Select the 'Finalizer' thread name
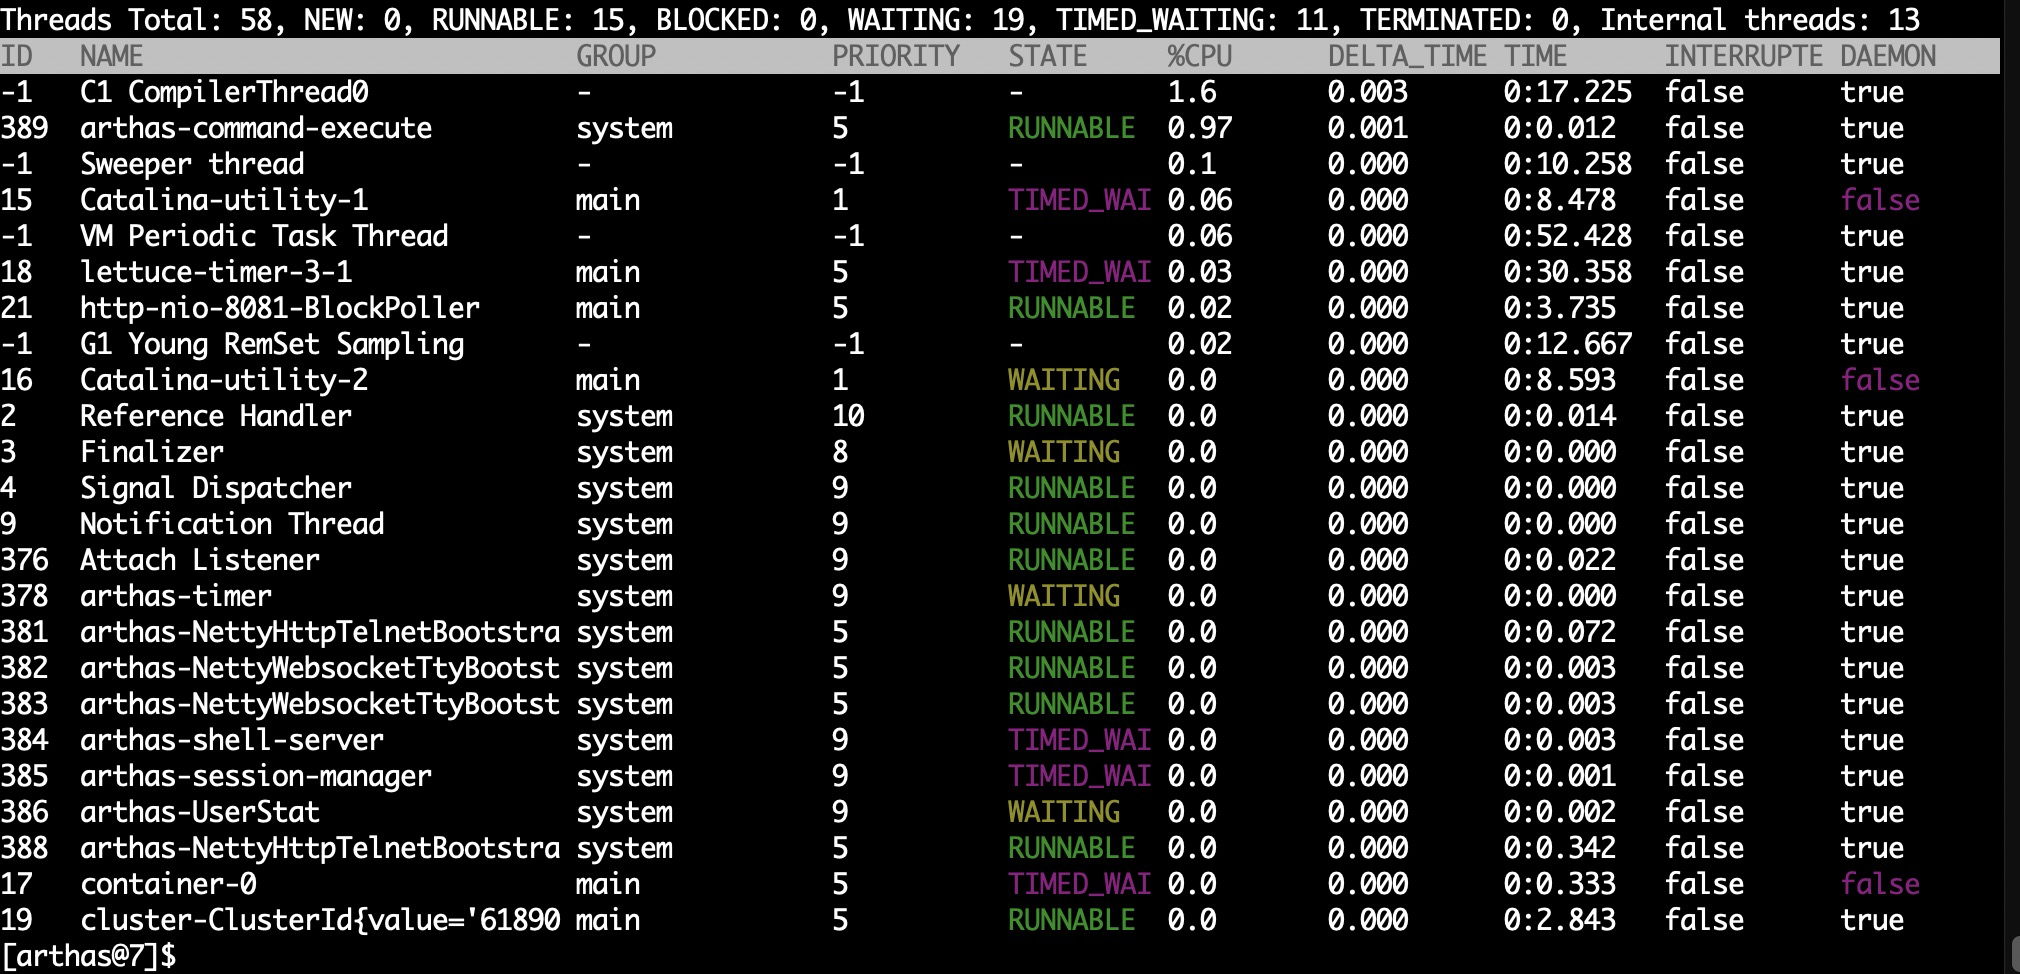 click(152, 452)
